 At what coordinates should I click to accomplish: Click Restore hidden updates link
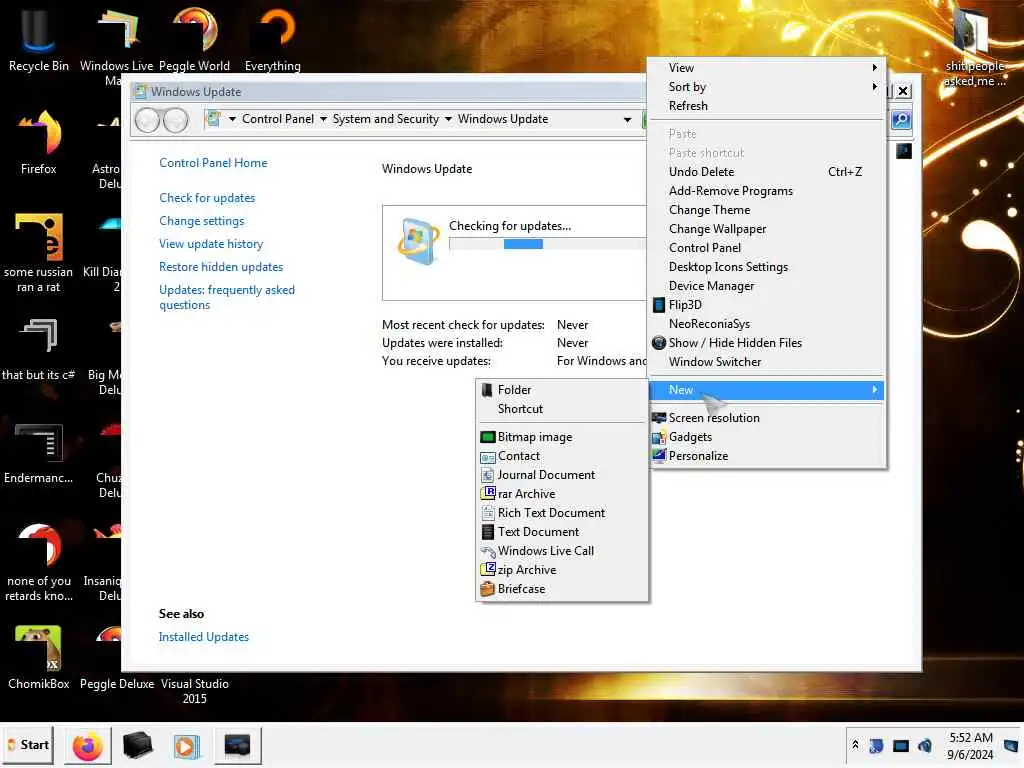coord(221,266)
